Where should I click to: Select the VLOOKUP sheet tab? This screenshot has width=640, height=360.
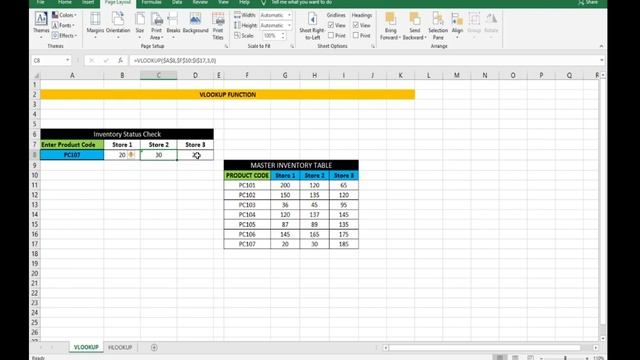tap(86, 347)
